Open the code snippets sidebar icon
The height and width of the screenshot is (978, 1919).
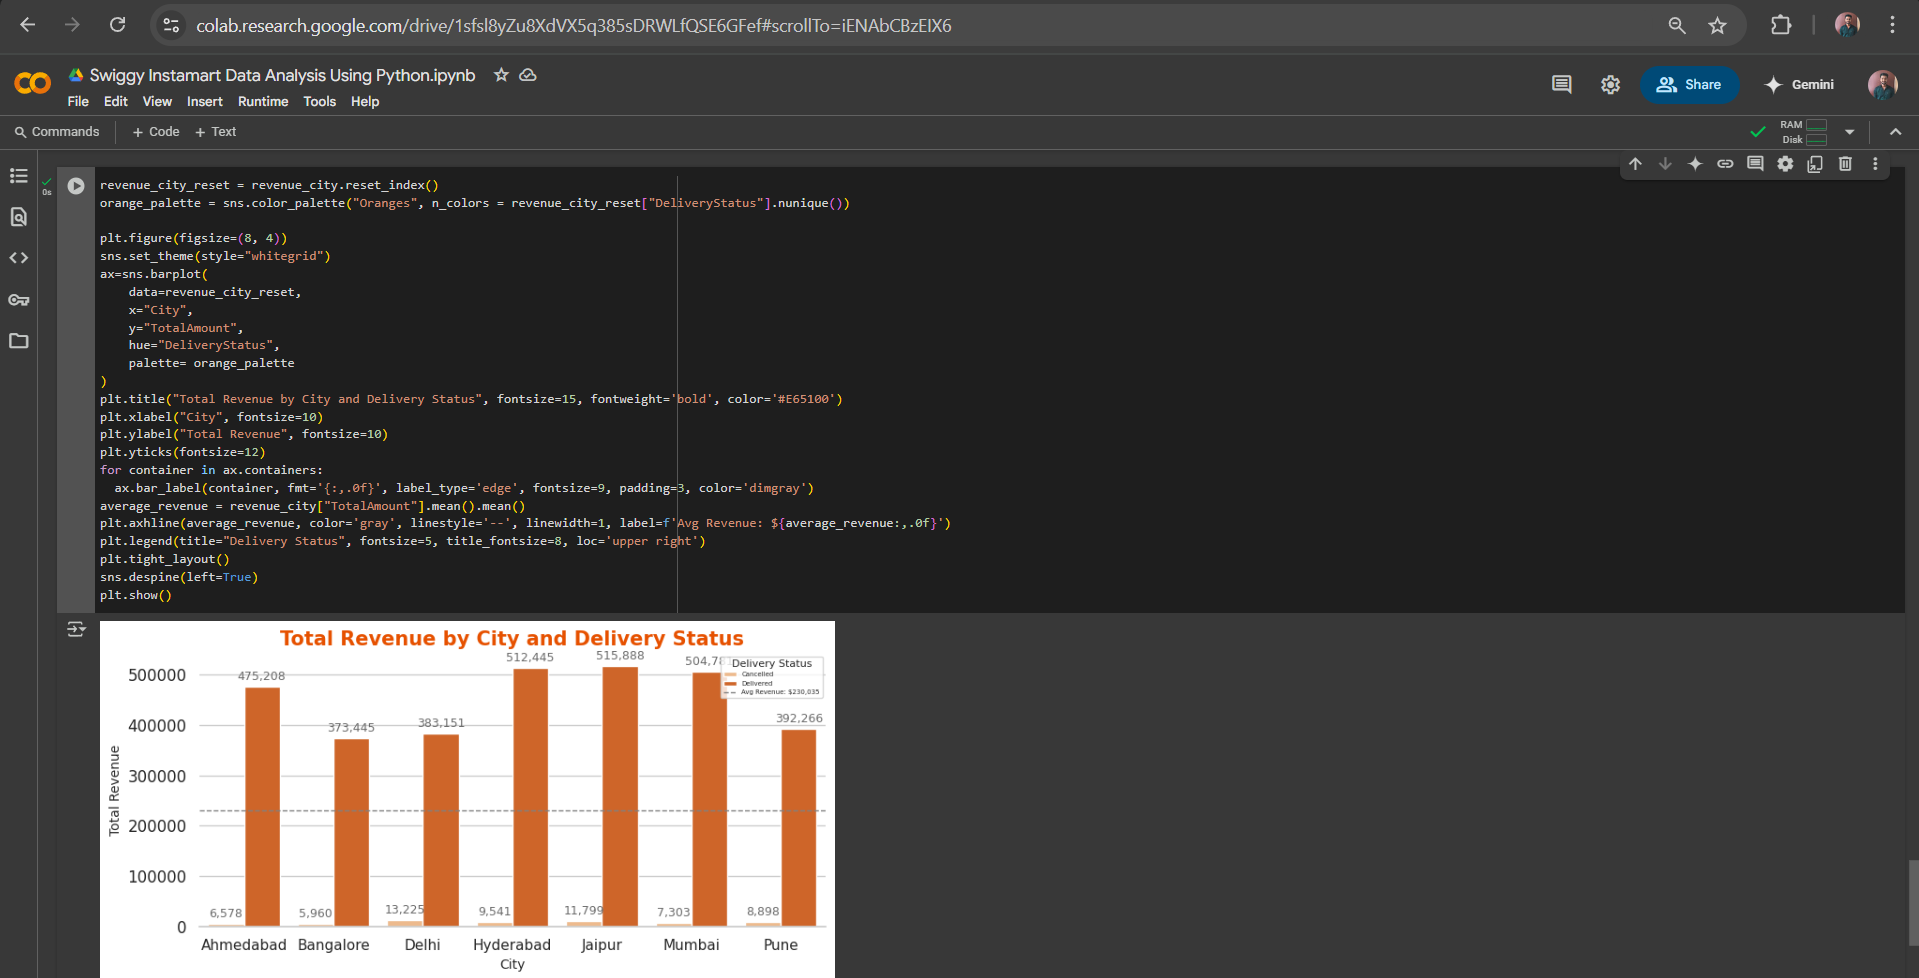click(x=19, y=258)
